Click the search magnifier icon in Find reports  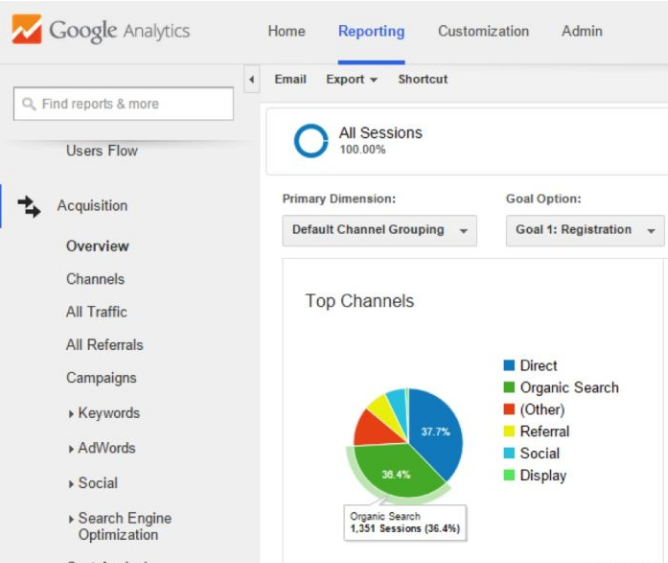(29, 103)
